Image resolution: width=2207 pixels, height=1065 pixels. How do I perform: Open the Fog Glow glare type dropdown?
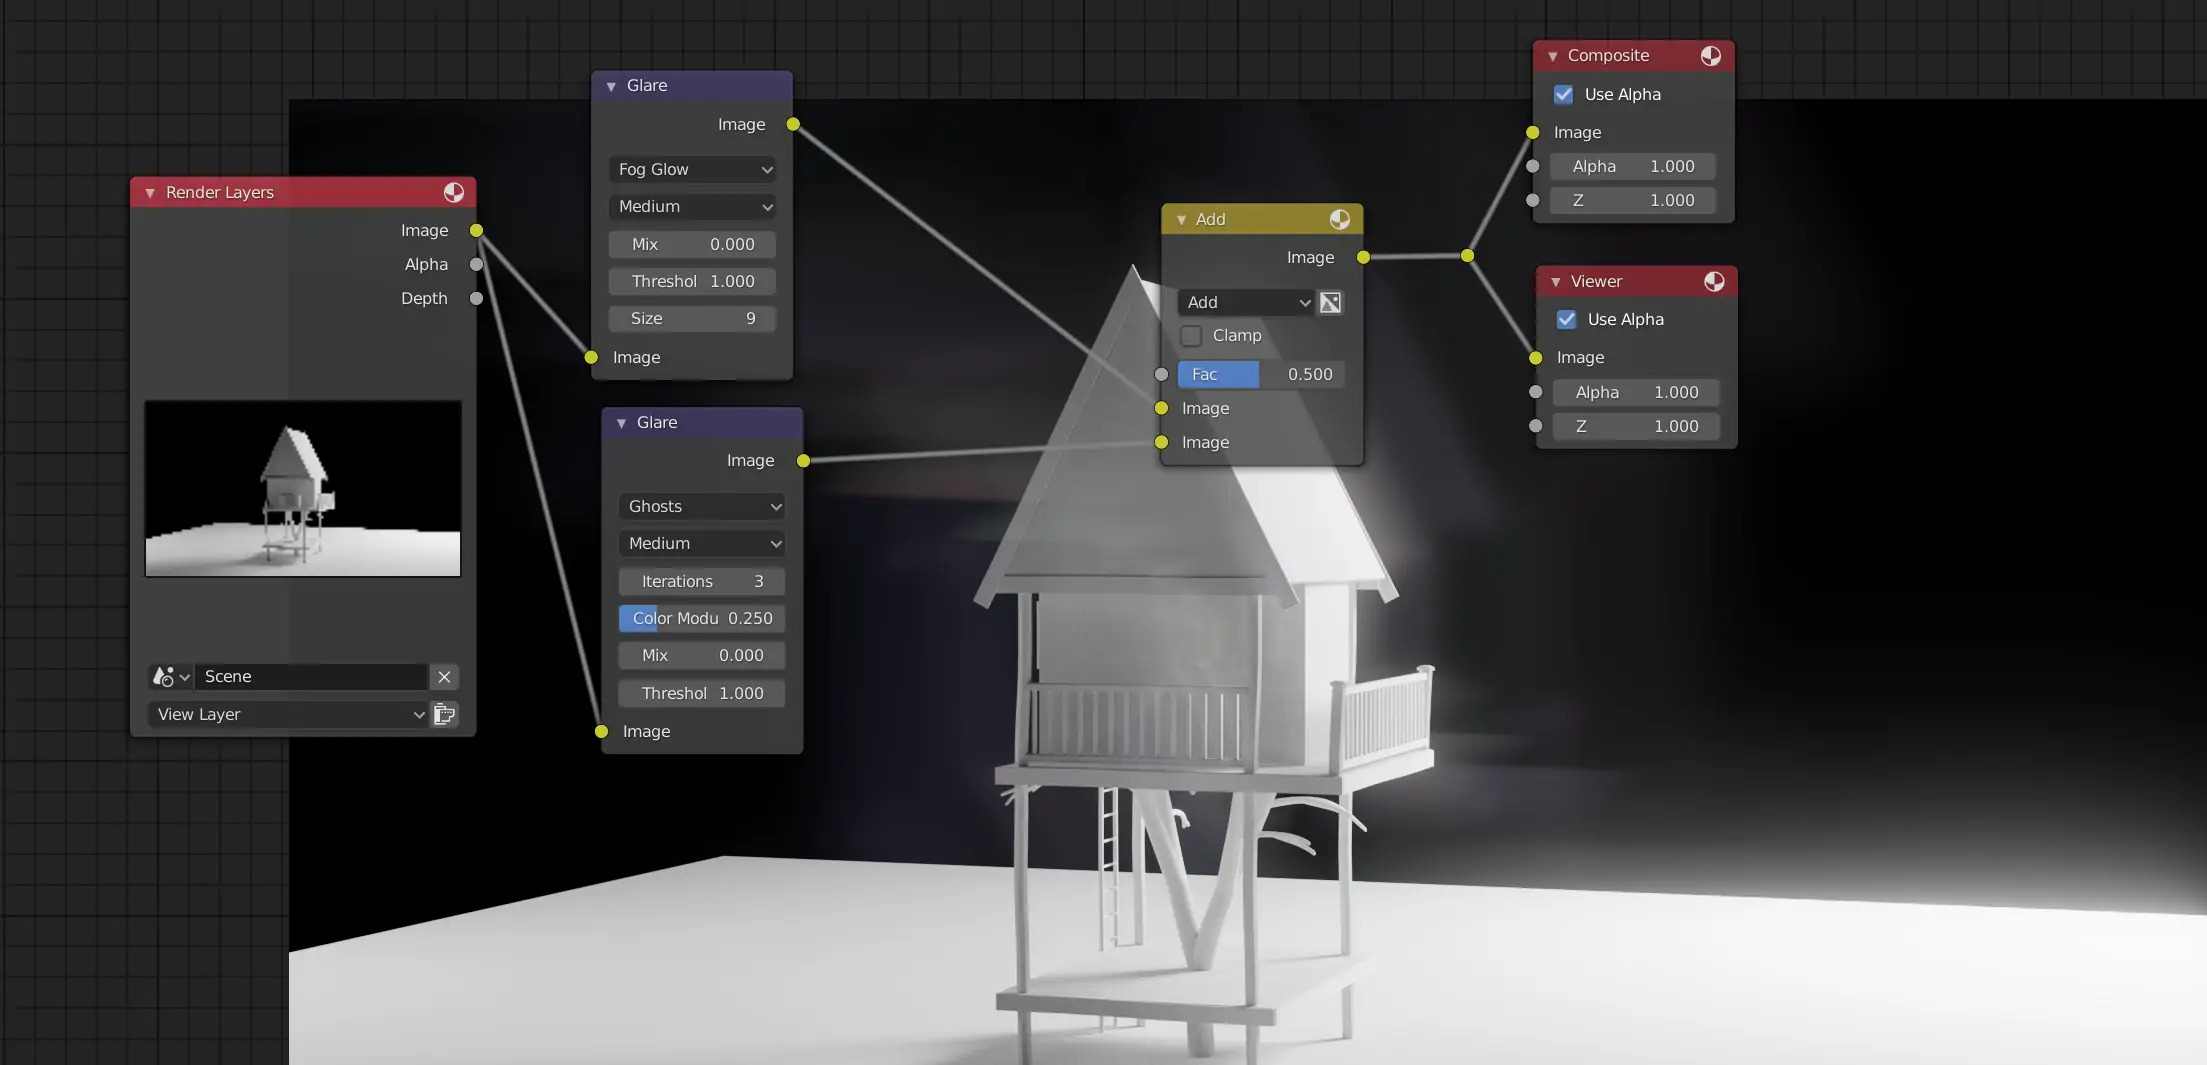[693, 170]
